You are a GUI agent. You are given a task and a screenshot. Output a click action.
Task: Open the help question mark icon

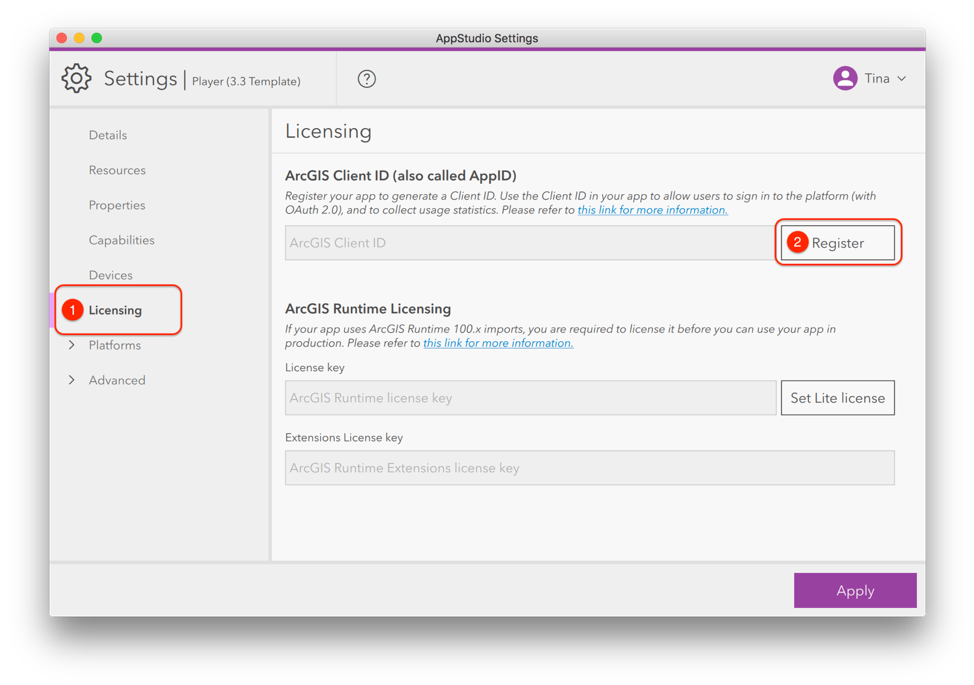(x=366, y=79)
